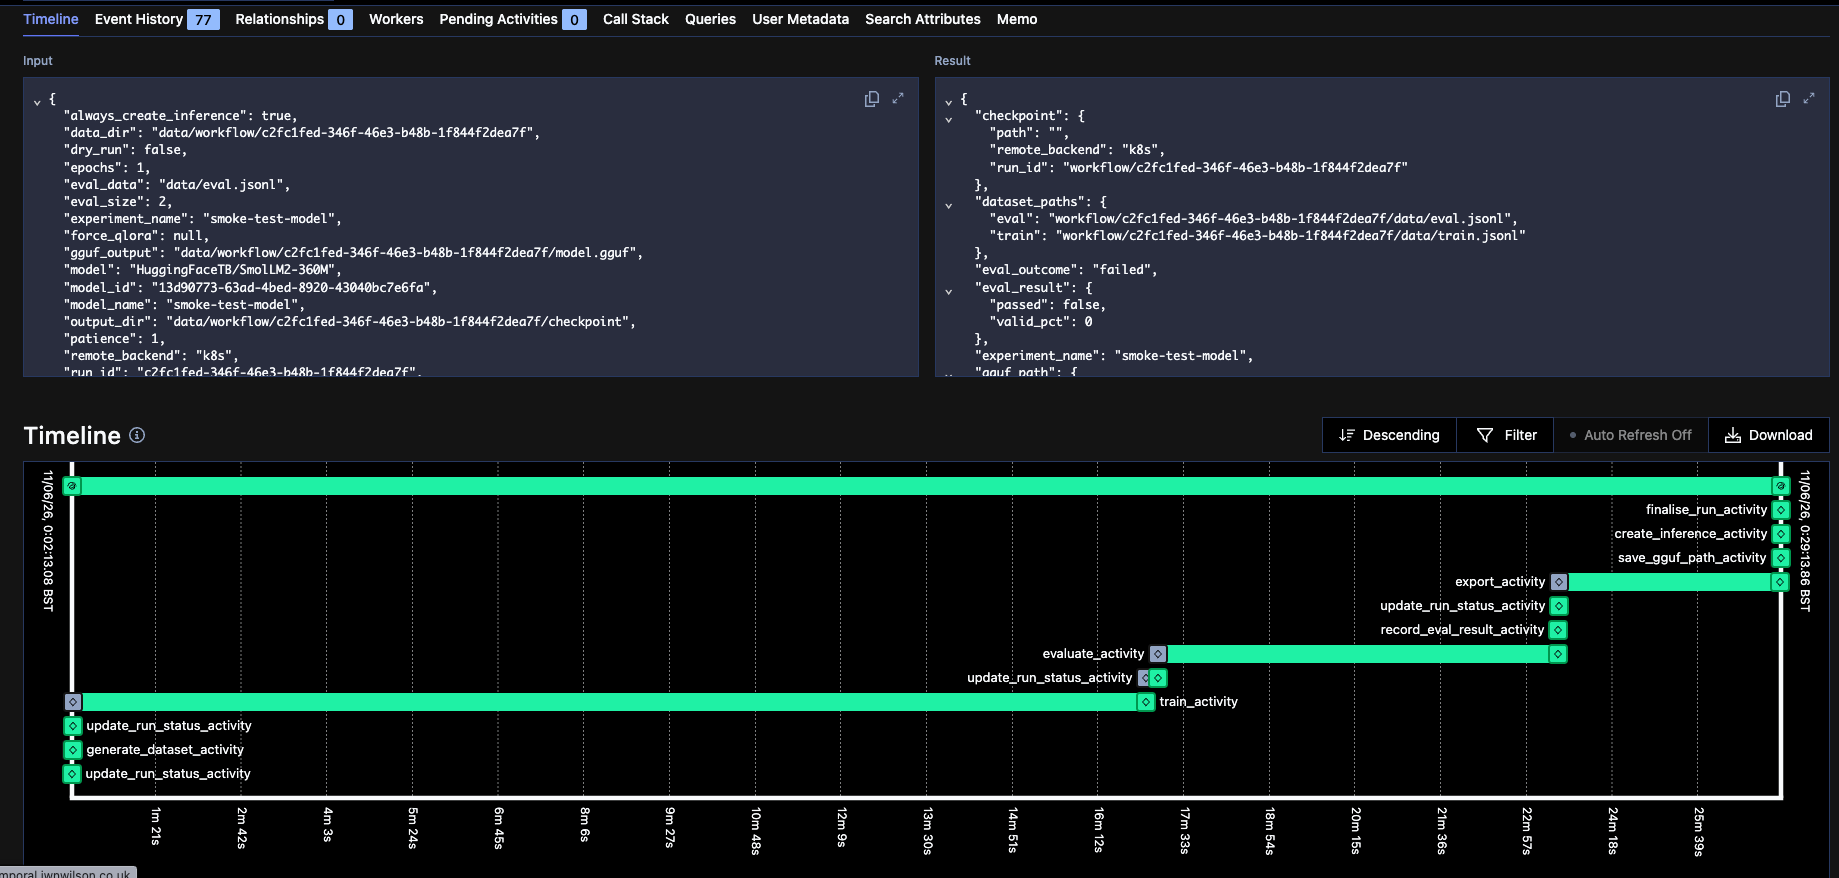Click the train_activity completed icon
The height and width of the screenshot is (878, 1839).
[x=1146, y=702]
